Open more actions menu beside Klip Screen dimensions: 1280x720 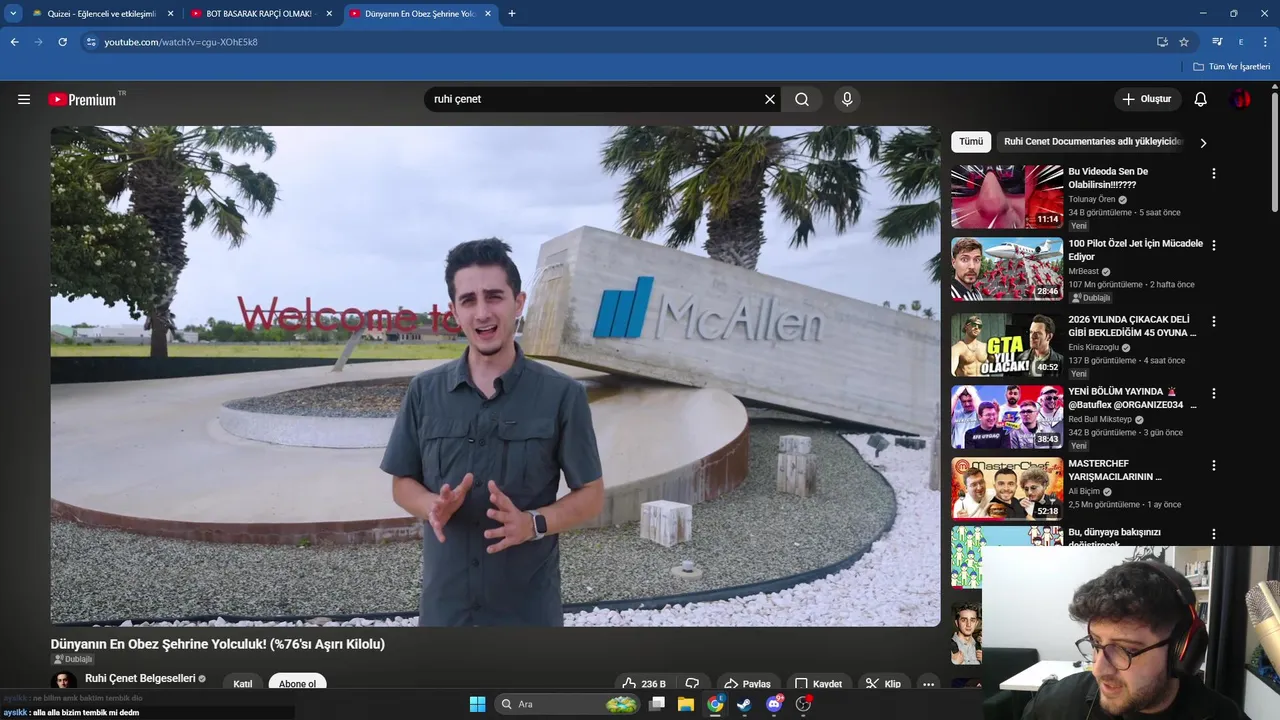(928, 684)
